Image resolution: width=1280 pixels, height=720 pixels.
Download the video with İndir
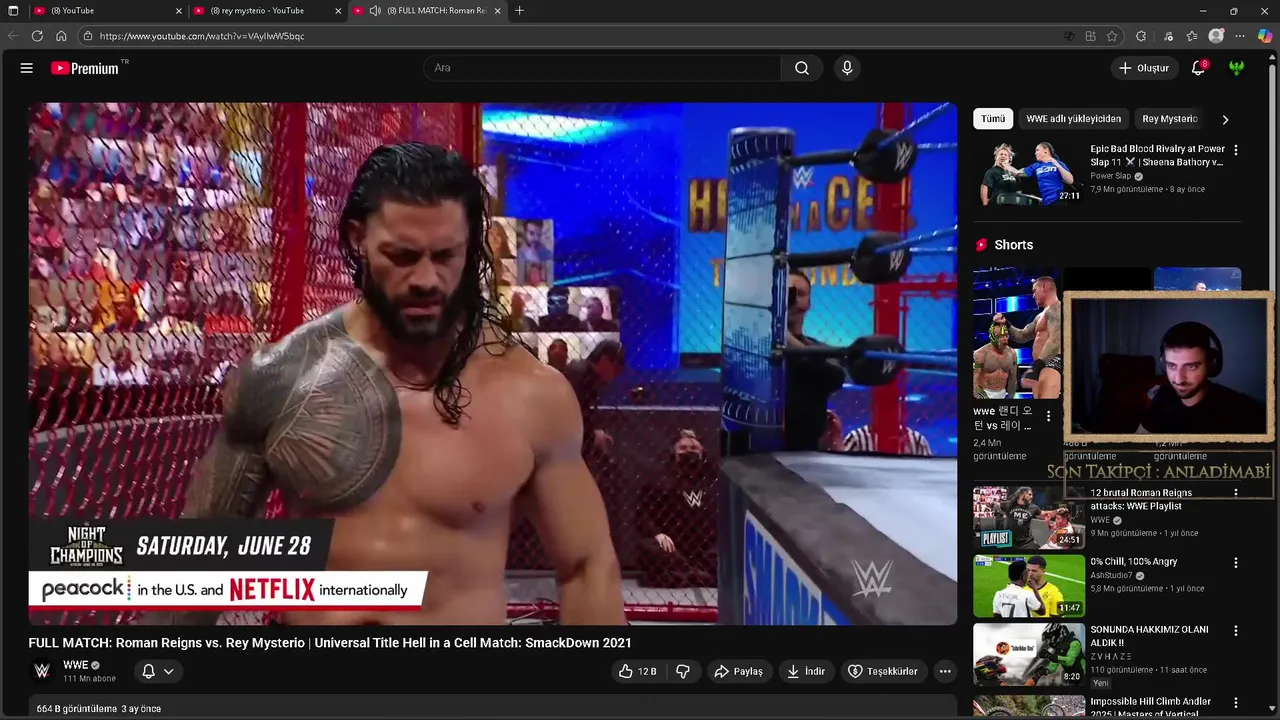tap(806, 671)
